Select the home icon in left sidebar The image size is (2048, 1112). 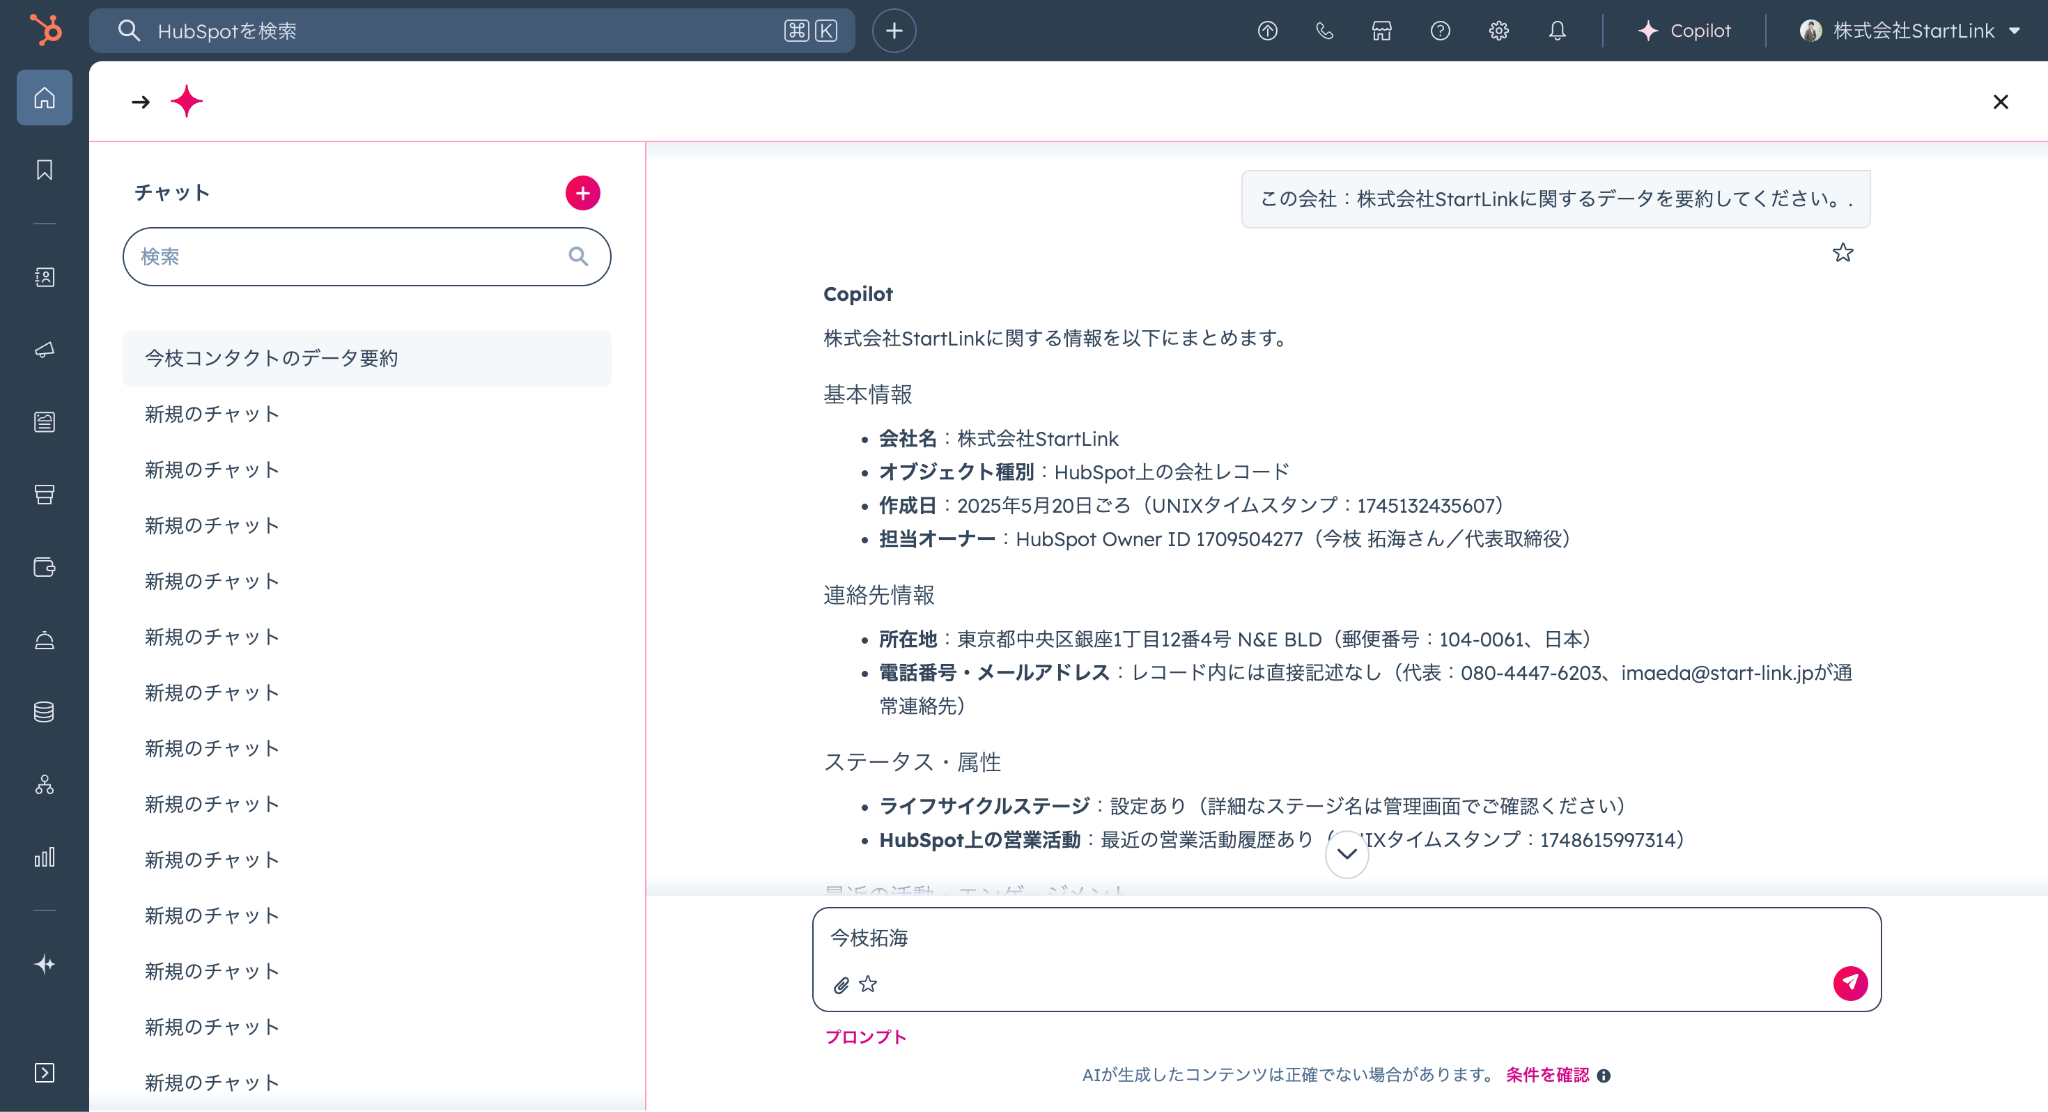44,97
